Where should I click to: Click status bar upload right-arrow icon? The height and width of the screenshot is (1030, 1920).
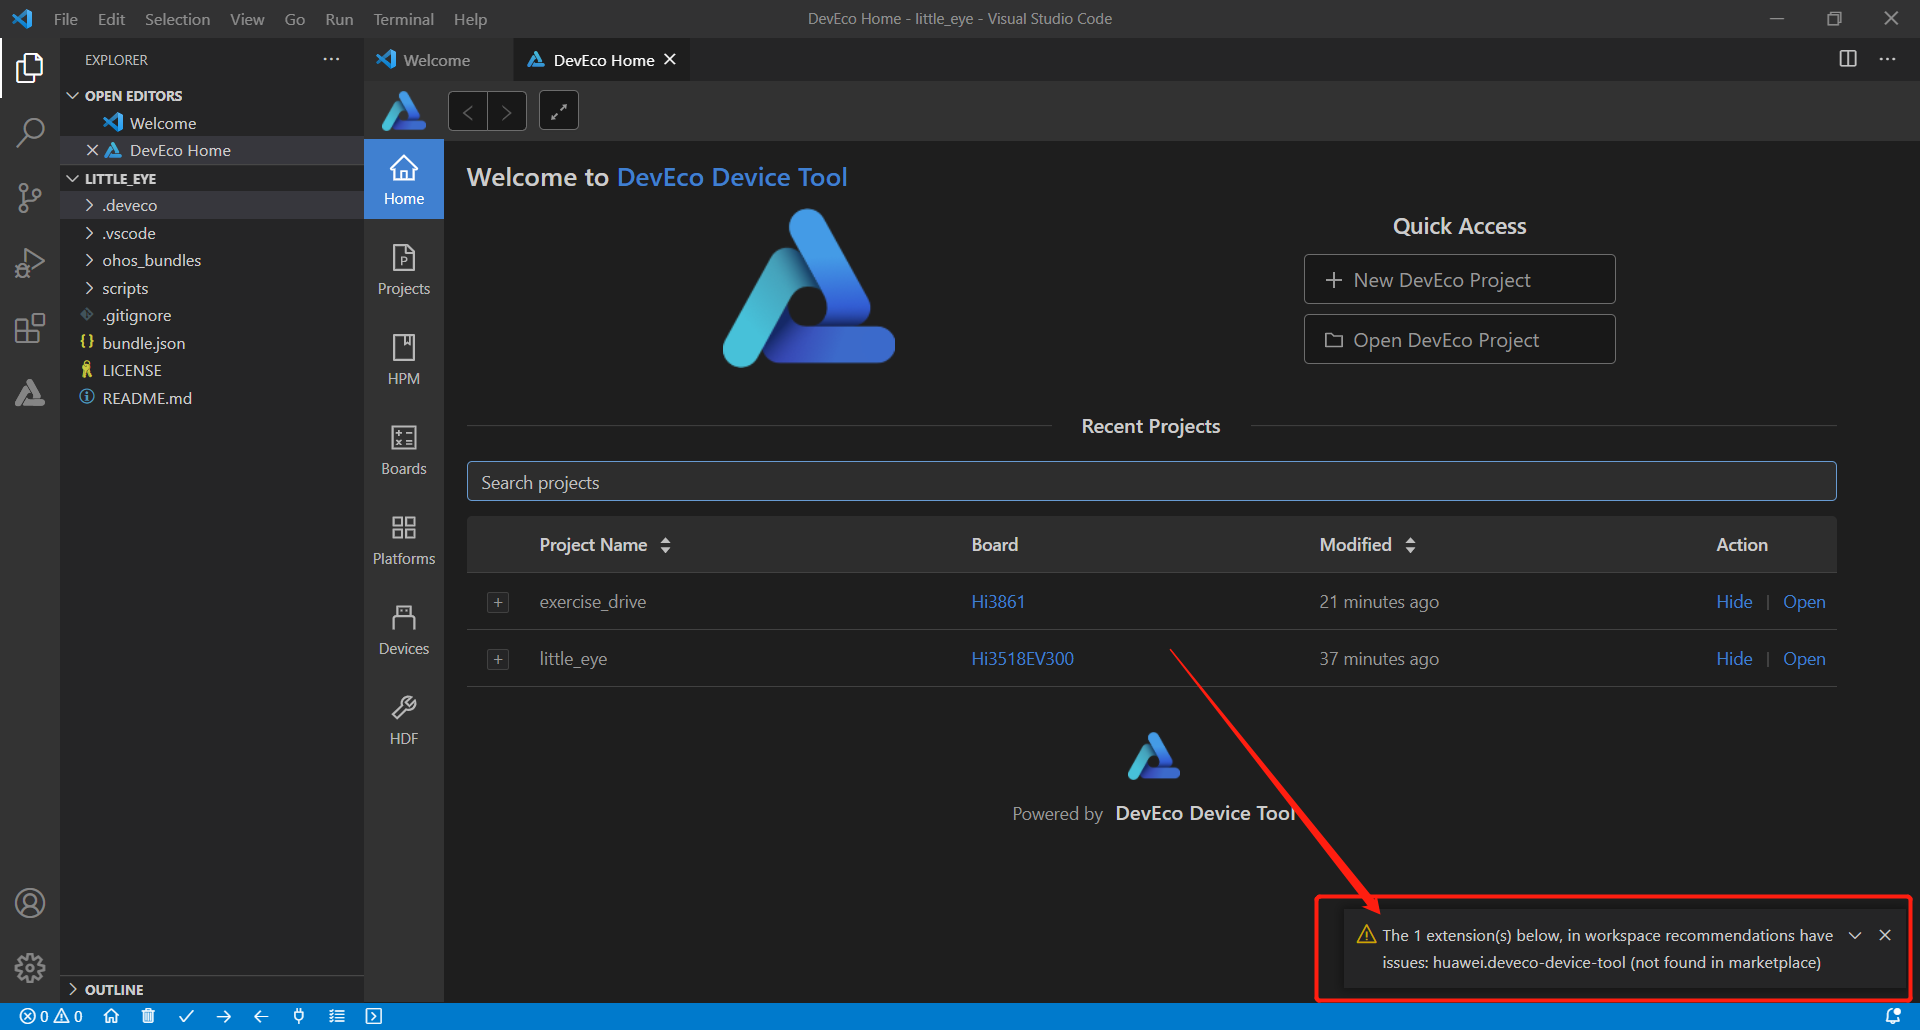pyautogui.click(x=224, y=1016)
